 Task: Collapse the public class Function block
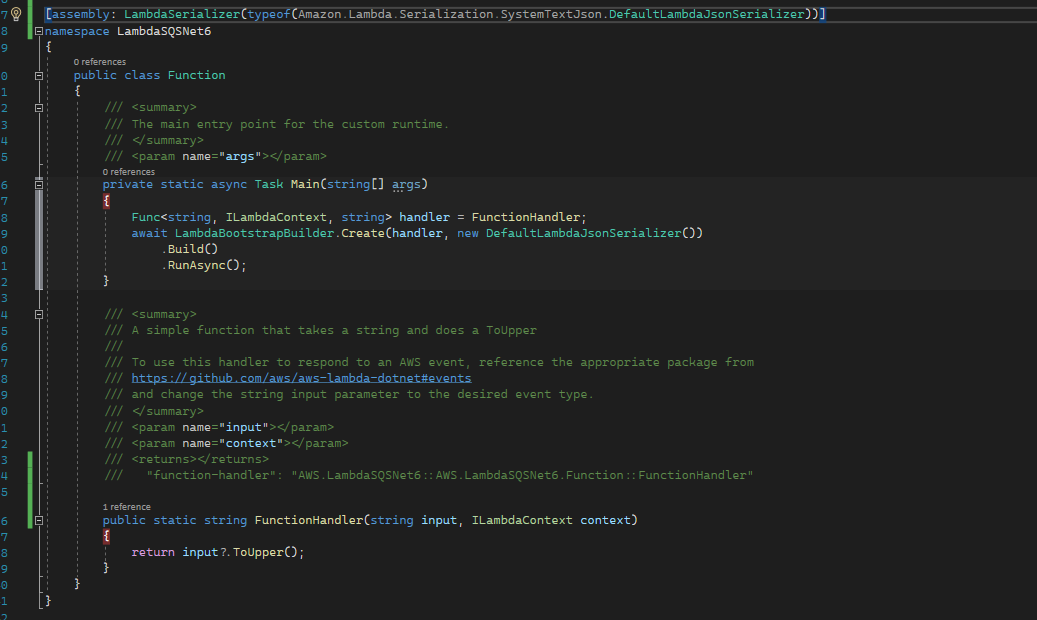coord(38,75)
